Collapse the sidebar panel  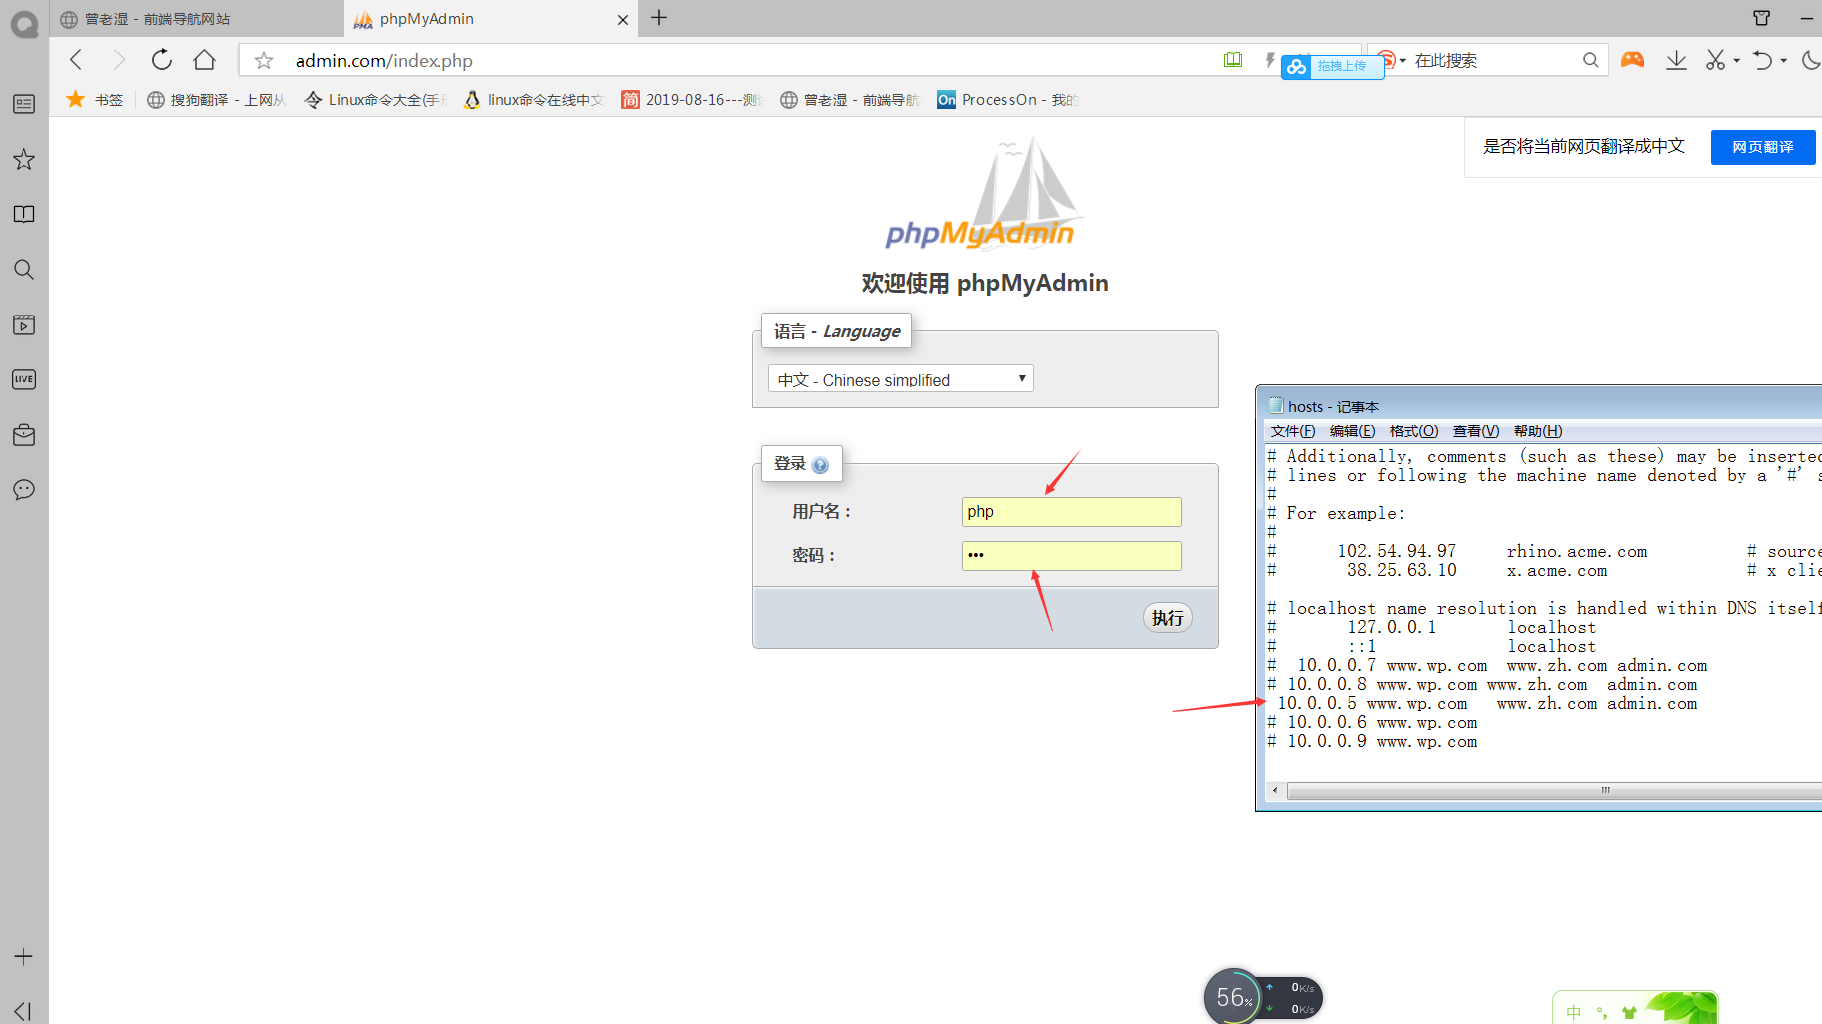(24, 1011)
